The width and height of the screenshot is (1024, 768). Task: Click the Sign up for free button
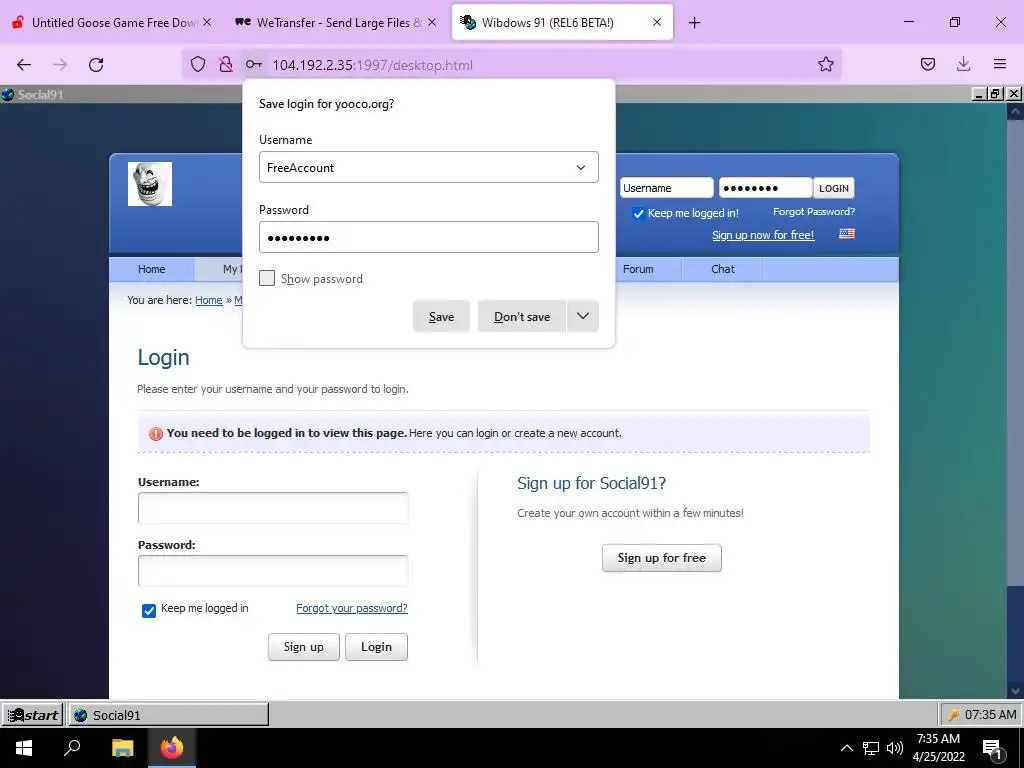(662, 558)
